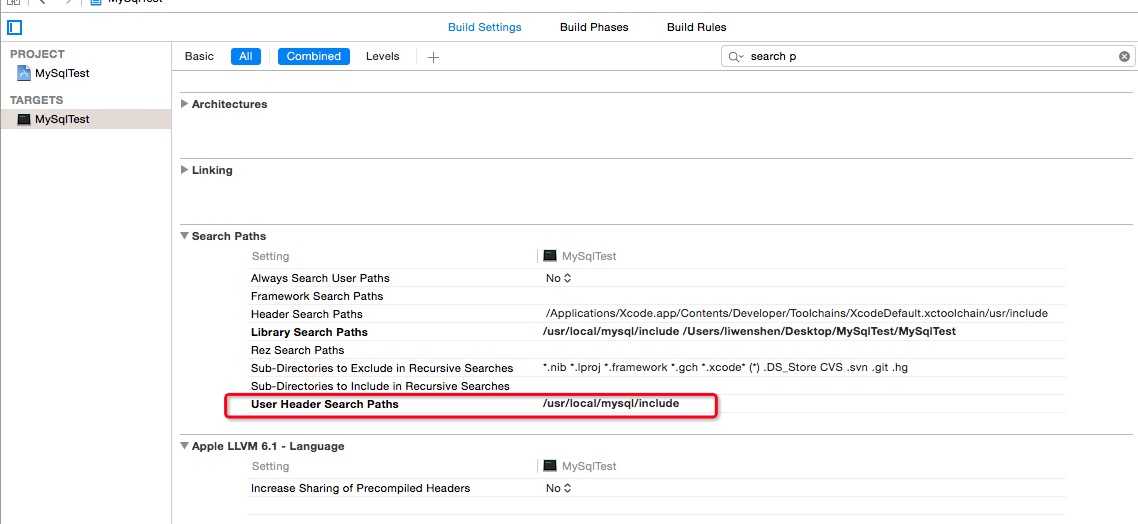Show Basic build settings

point(199,57)
